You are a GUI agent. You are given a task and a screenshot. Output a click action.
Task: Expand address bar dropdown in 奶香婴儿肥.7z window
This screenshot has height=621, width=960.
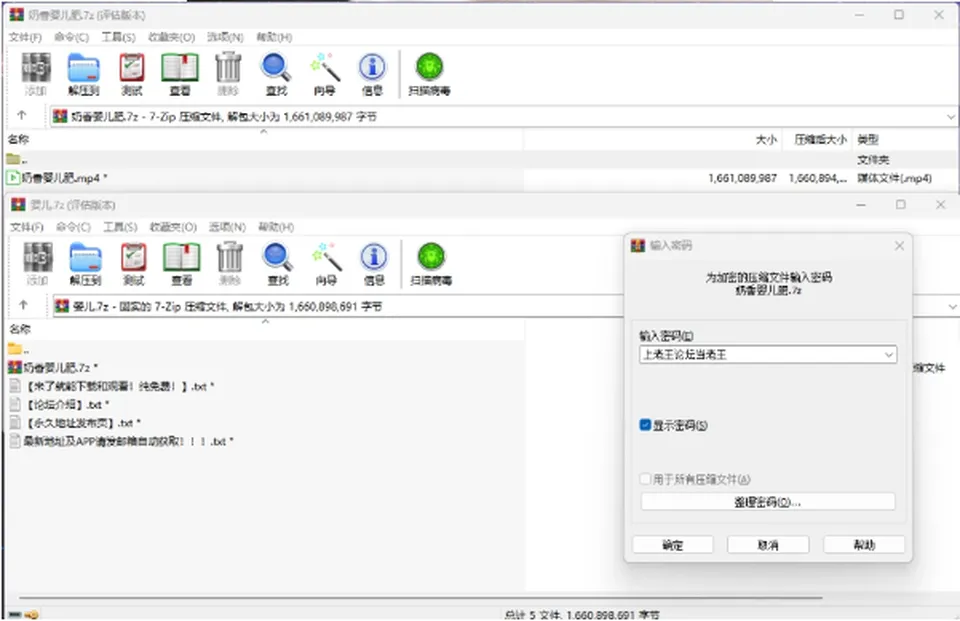(950, 116)
